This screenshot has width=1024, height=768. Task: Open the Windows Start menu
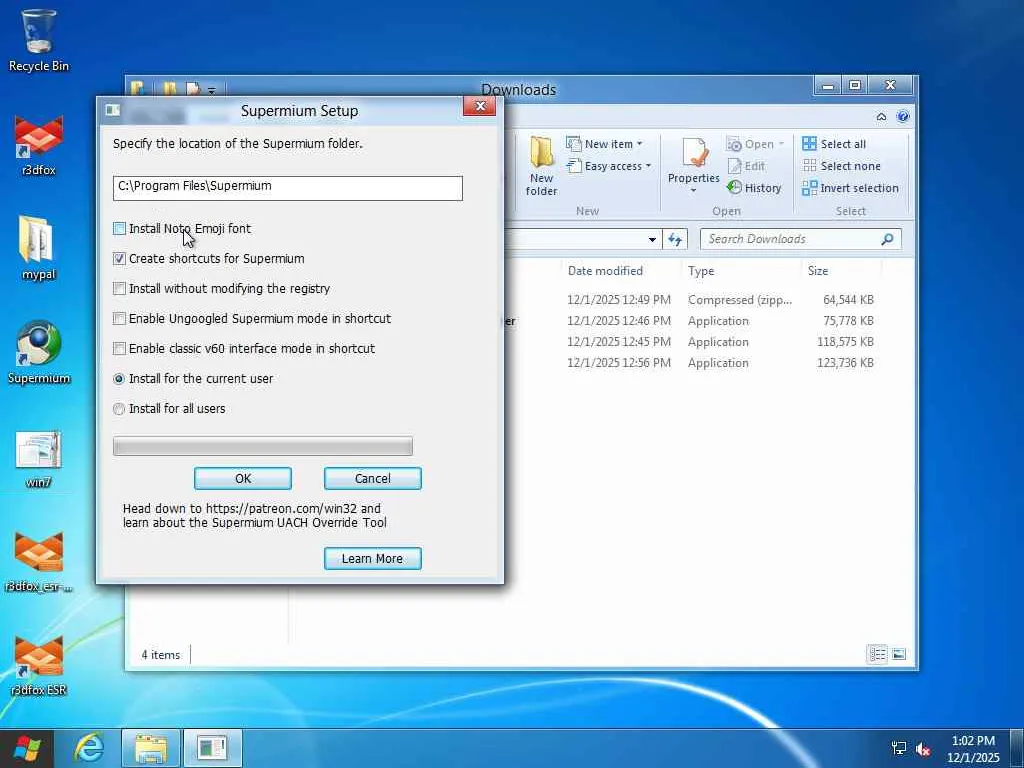[x=27, y=748]
